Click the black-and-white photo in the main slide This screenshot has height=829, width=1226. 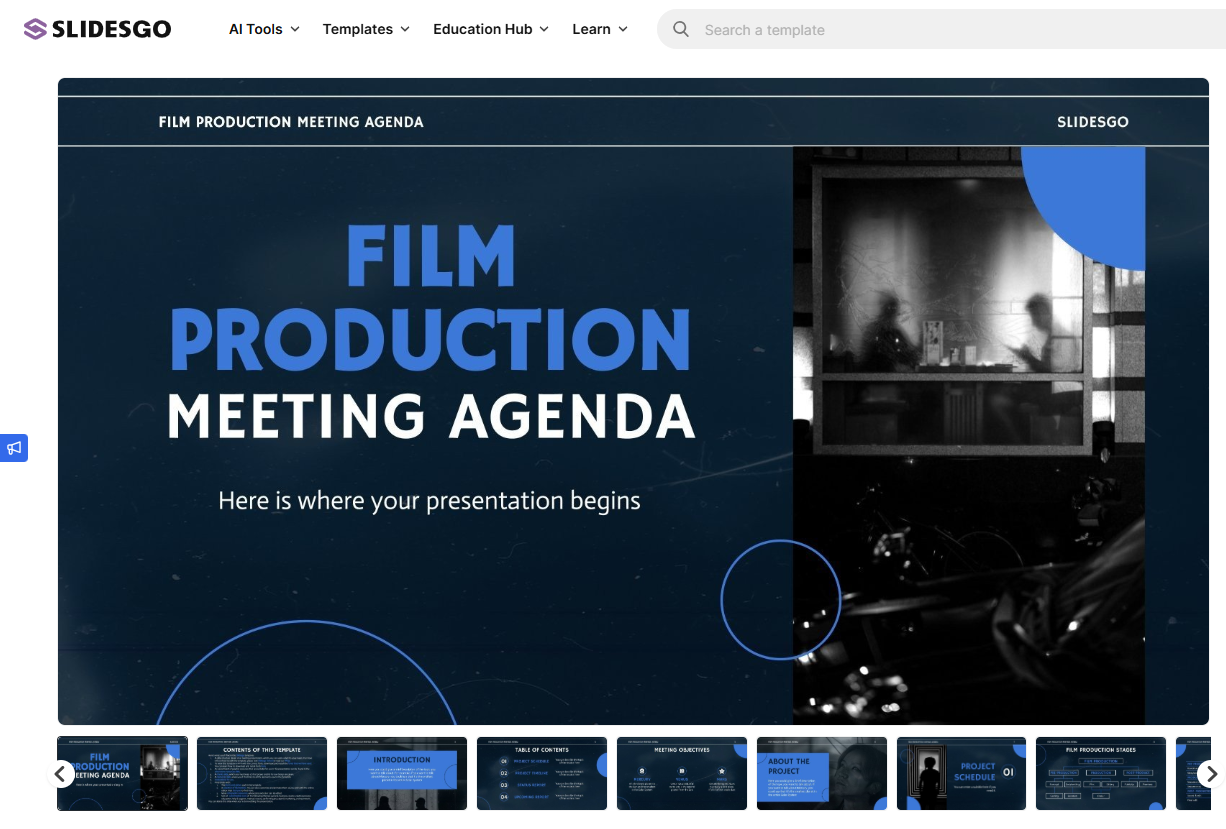pyautogui.click(x=968, y=435)
